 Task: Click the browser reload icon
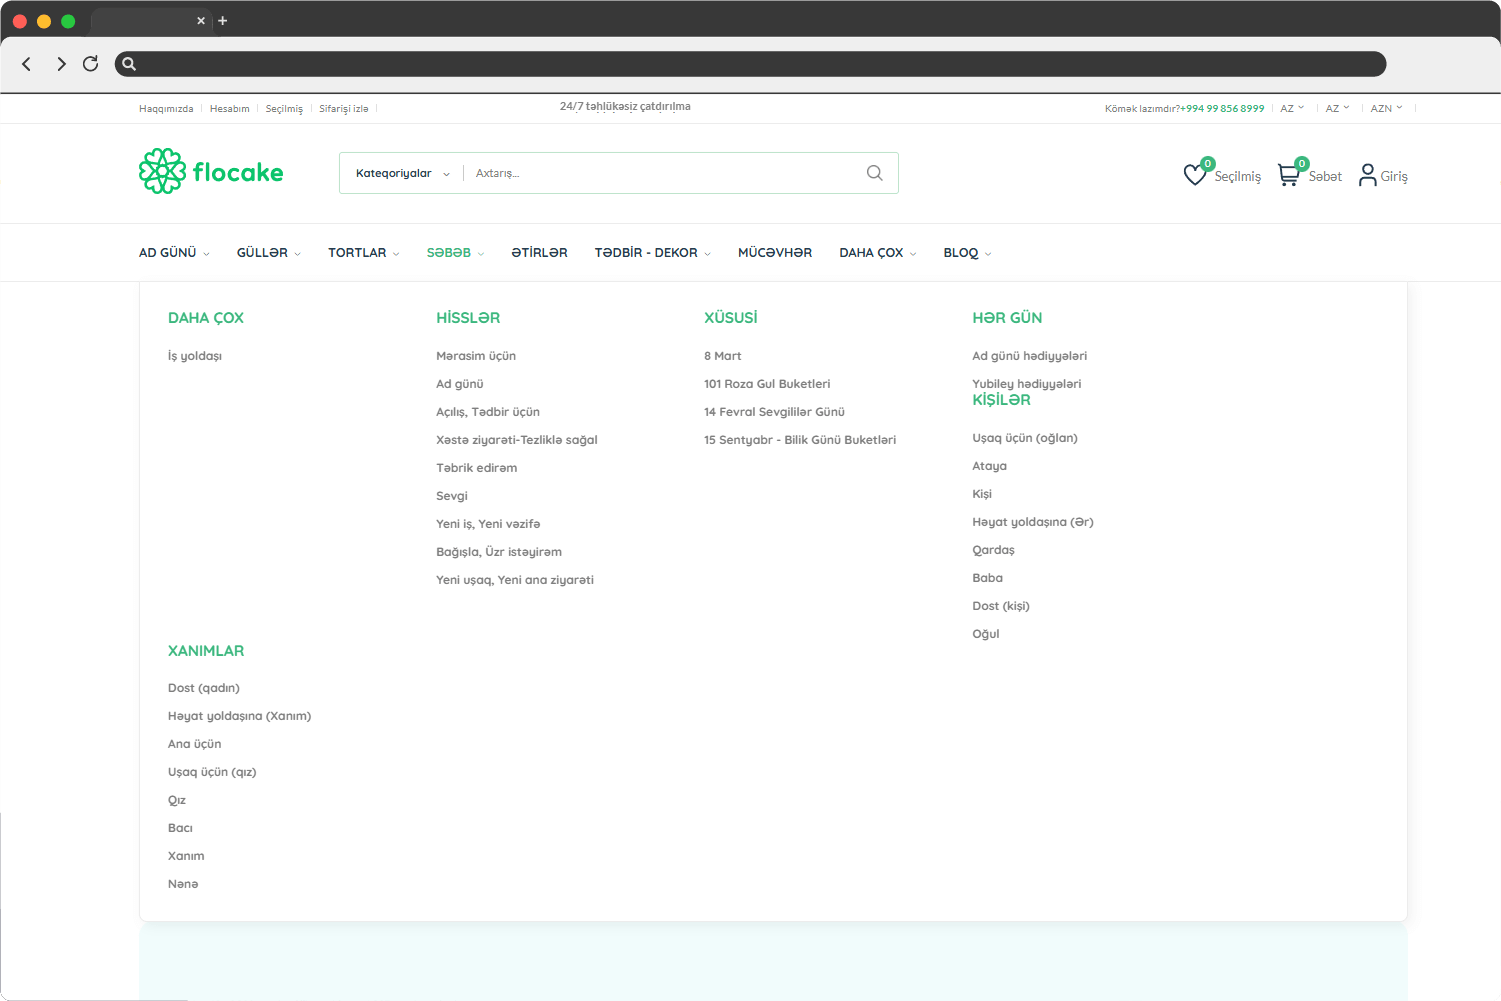[x=90, y=63]
